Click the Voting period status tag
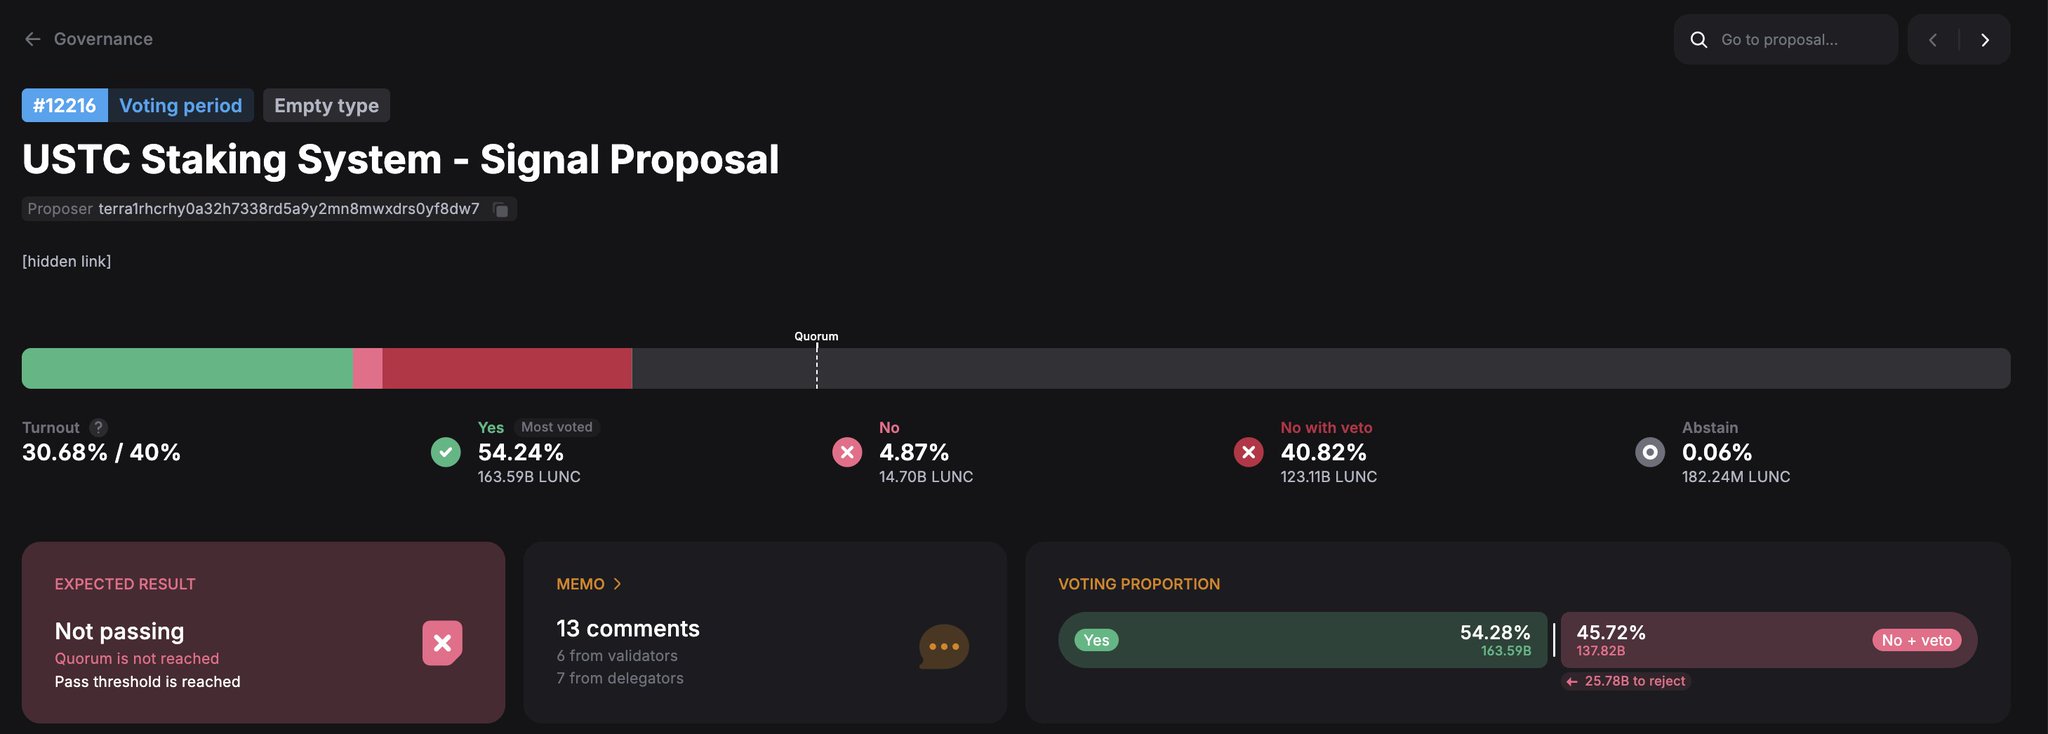The width and height of the screenshot is (2048, 734). (180, 106)
